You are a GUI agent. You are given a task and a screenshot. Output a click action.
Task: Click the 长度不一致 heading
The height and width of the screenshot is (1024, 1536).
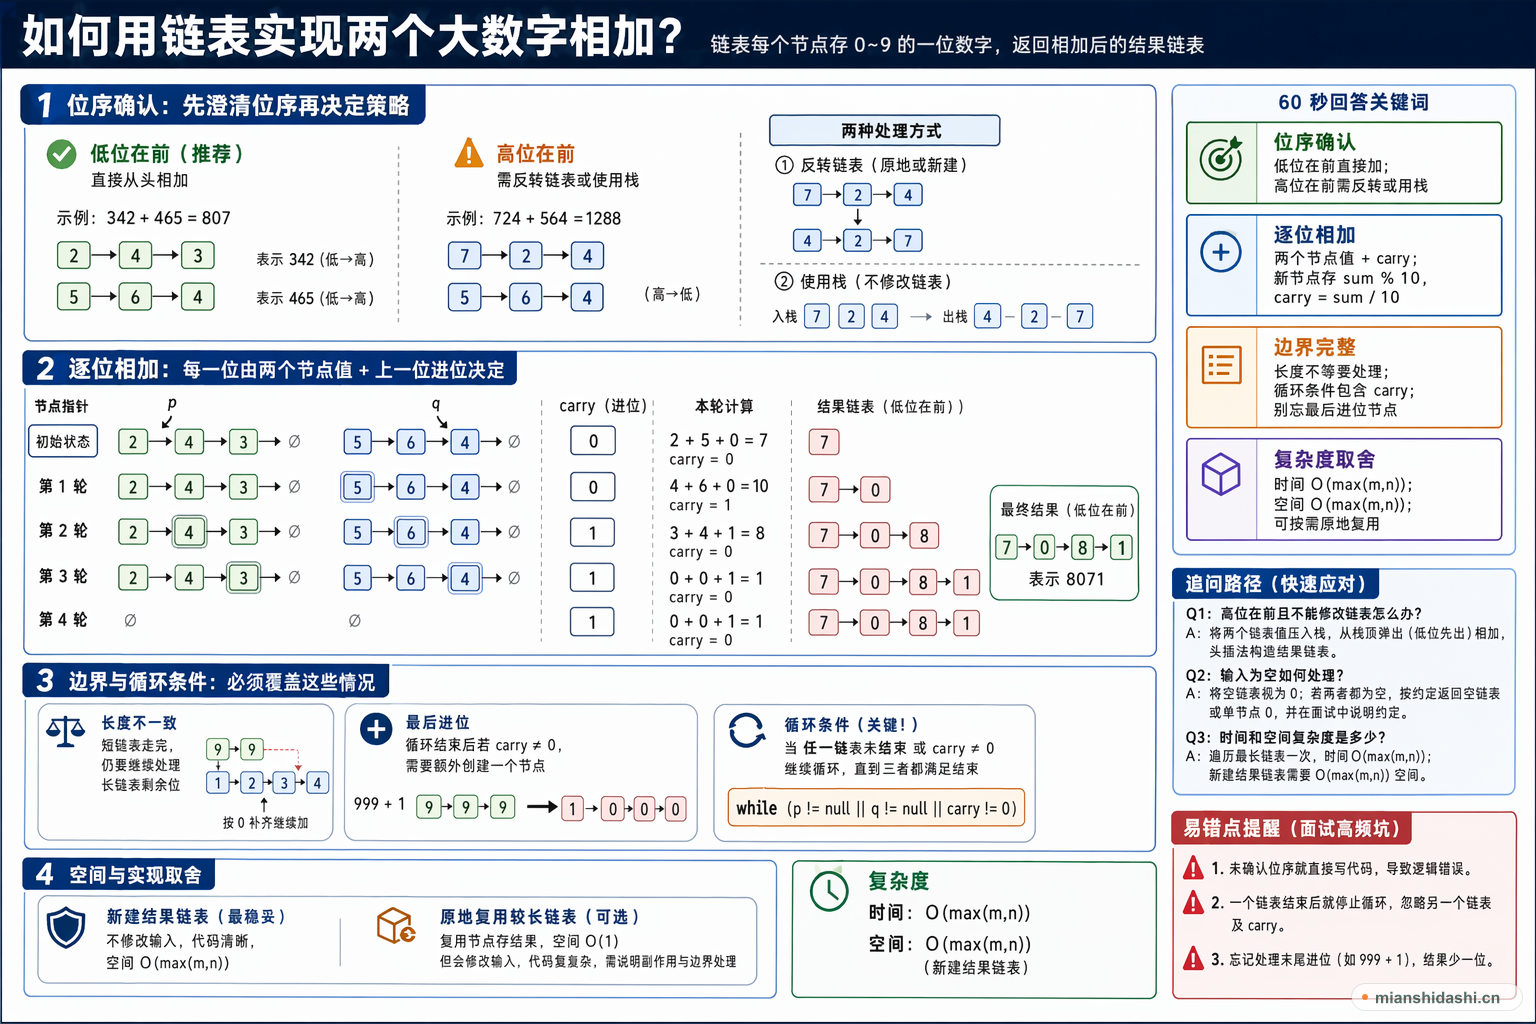click(139, 722)
